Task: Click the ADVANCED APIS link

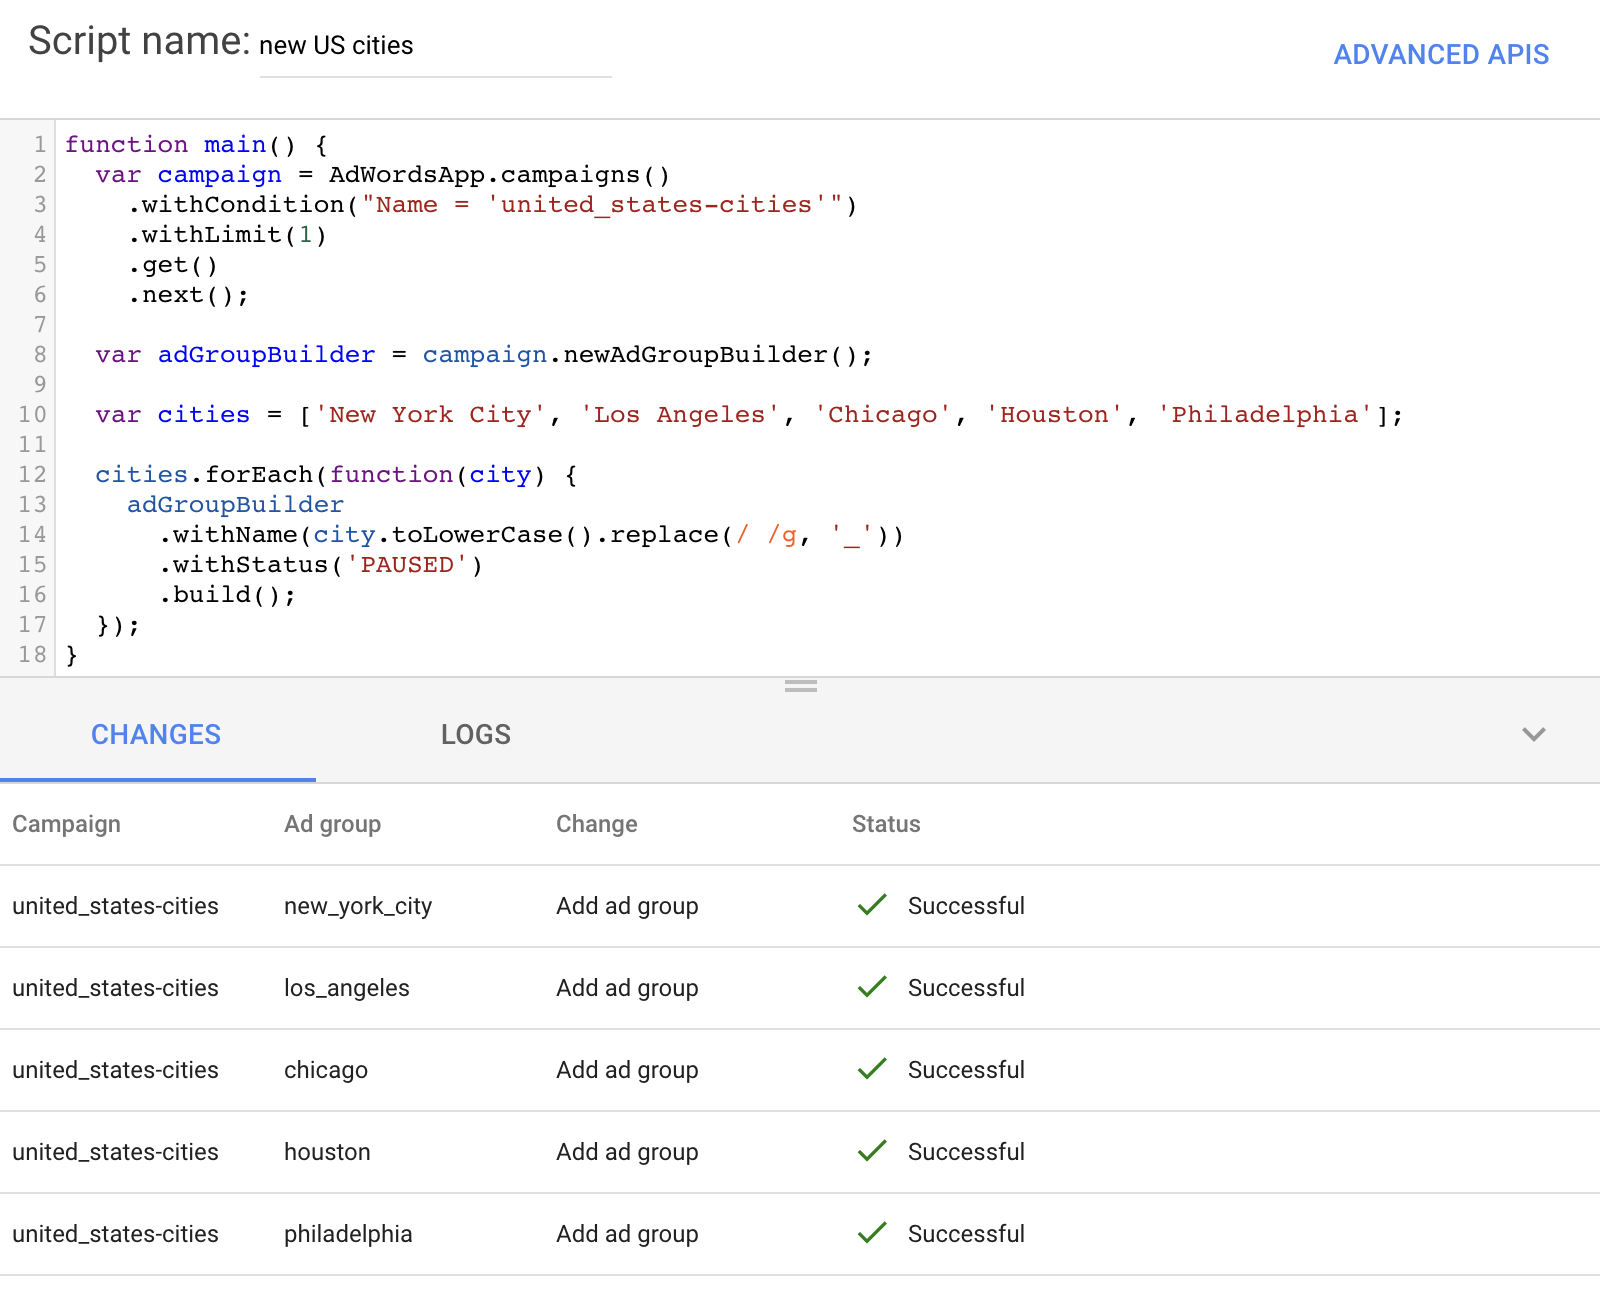Action: click(1440, 54)
